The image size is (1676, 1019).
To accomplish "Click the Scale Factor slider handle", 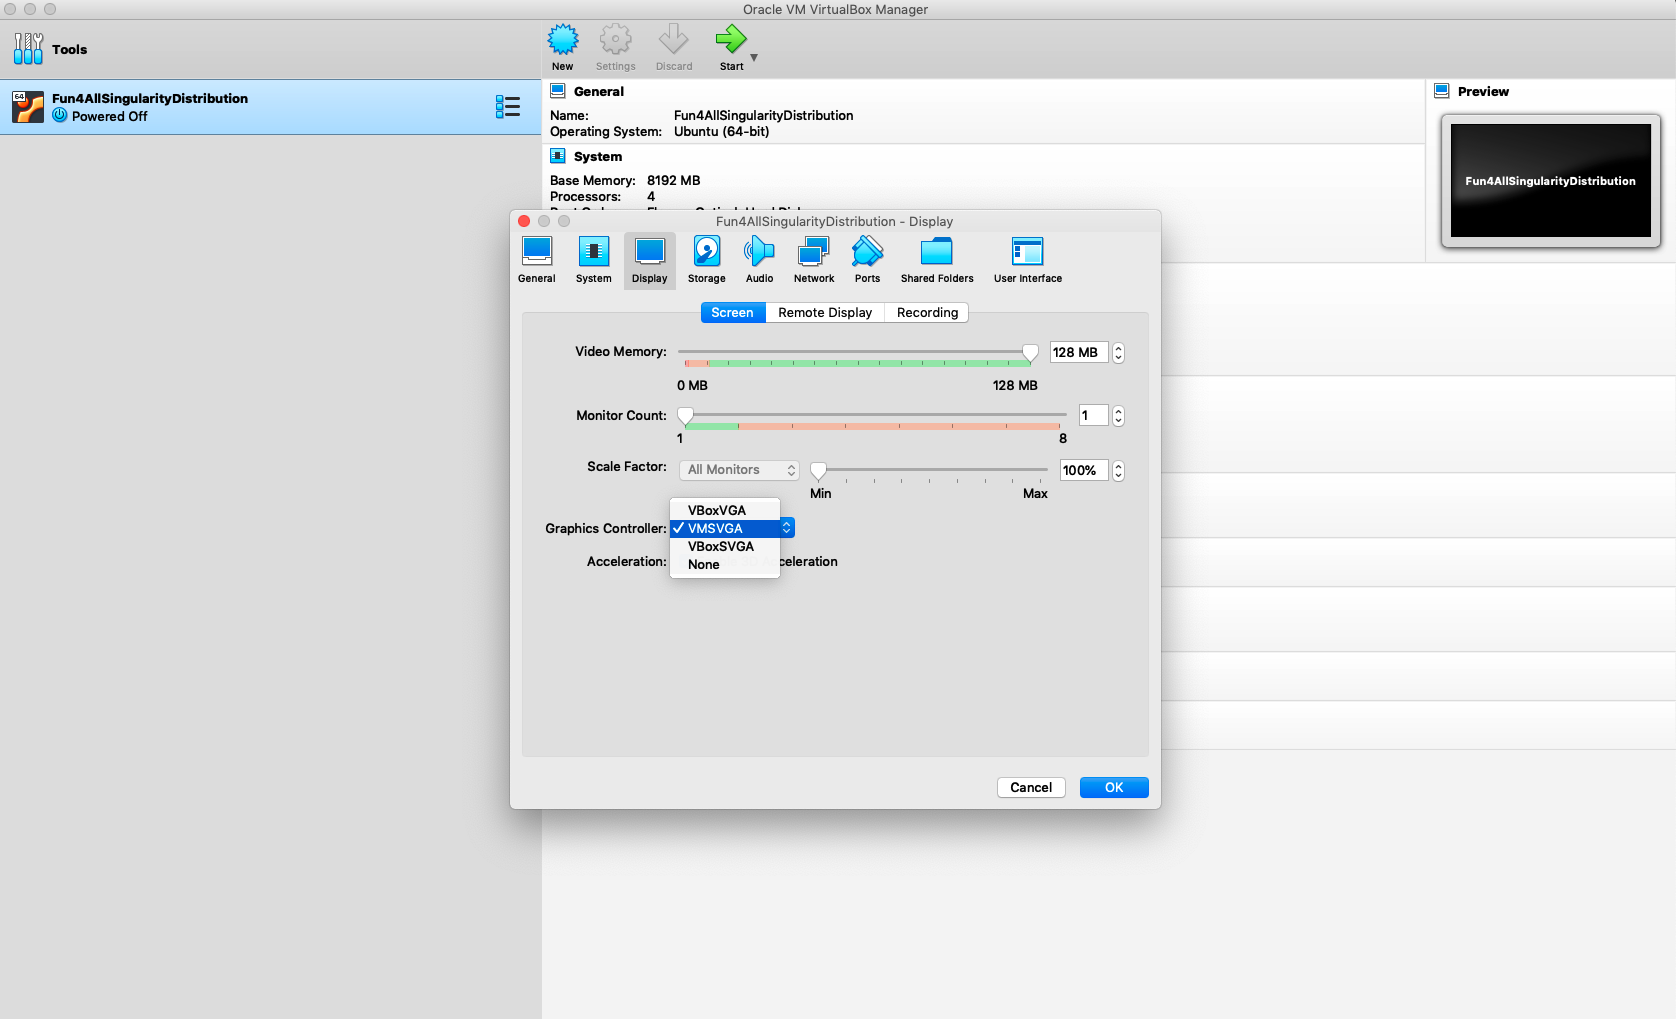I will tap(818, 470).
